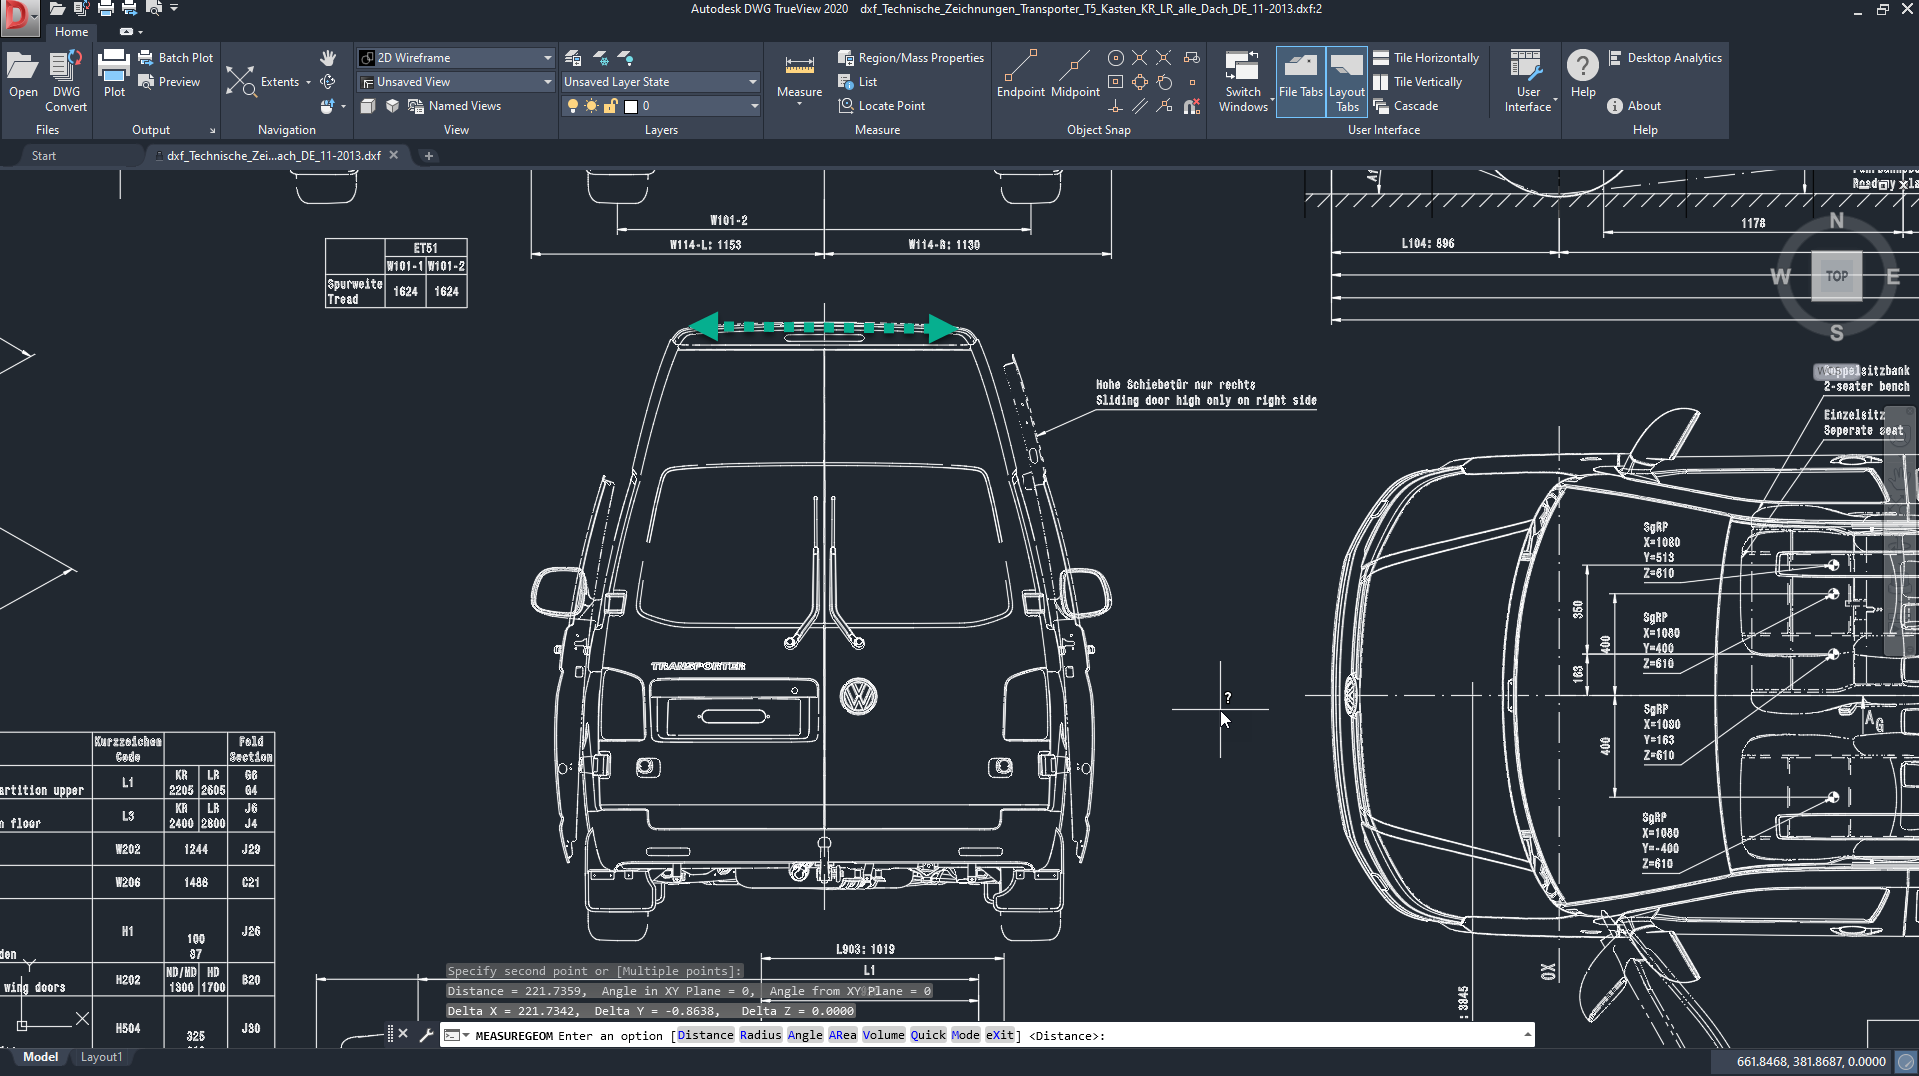Toggle Parallel object snap icon
The height and width of the screenshot is (1076, 1919).
pyautogui.click(x=1140, y=106)
